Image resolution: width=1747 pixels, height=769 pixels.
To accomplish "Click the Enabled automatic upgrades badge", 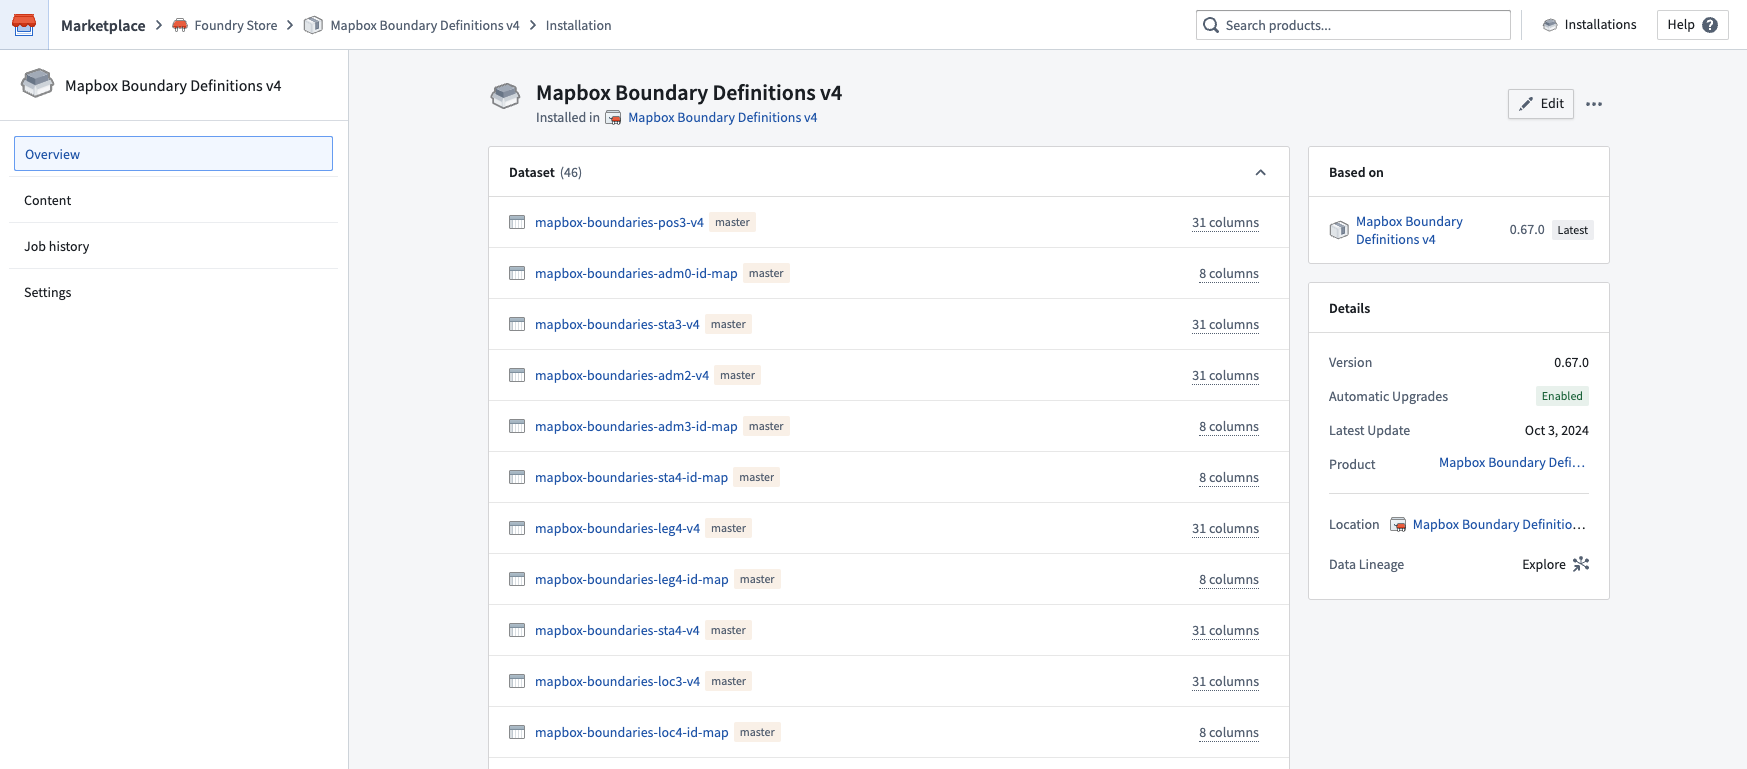I will click(x=1562, y=396).
